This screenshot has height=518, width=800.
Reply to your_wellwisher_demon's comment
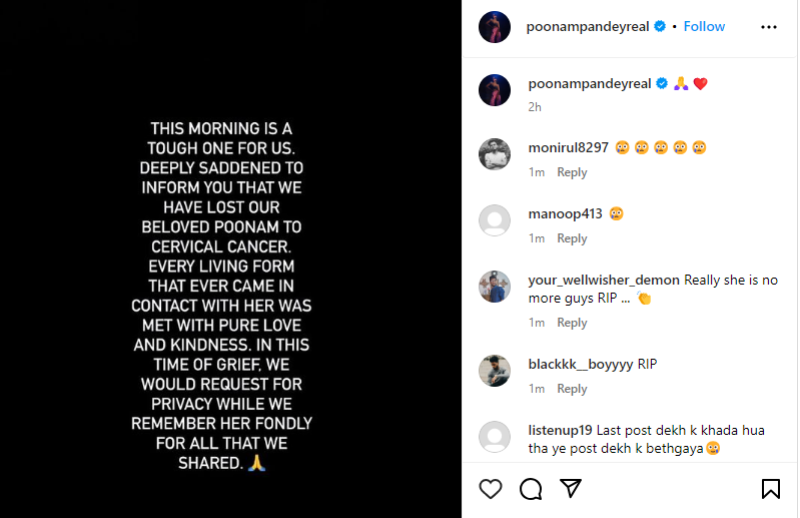[572, 323]
